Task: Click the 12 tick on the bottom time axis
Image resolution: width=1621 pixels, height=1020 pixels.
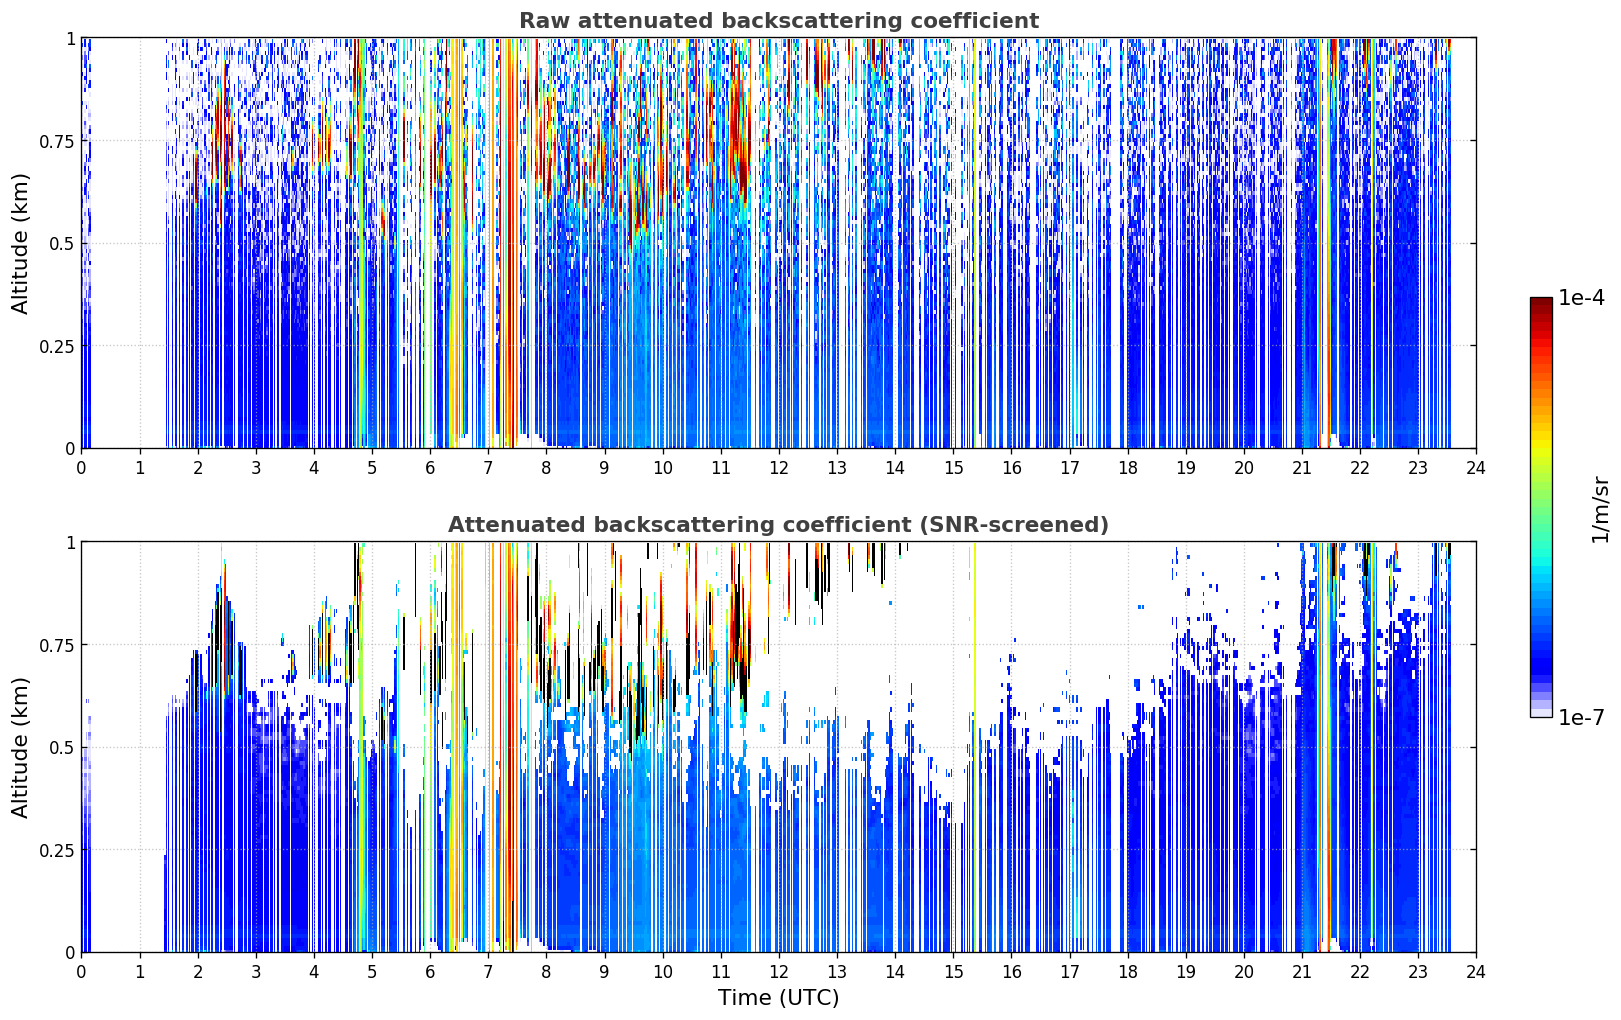Action: click(778, 972)
